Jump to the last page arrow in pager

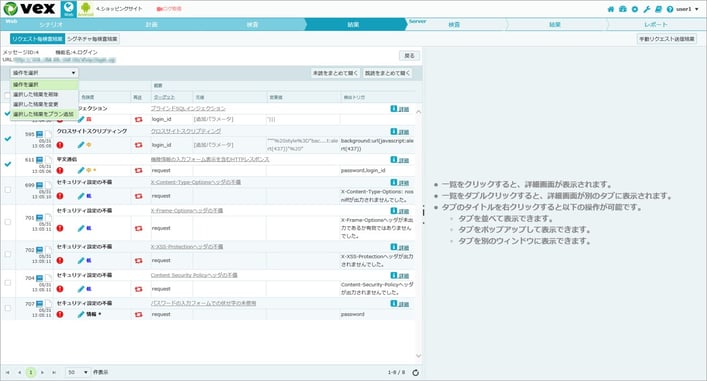coord(54,372)
